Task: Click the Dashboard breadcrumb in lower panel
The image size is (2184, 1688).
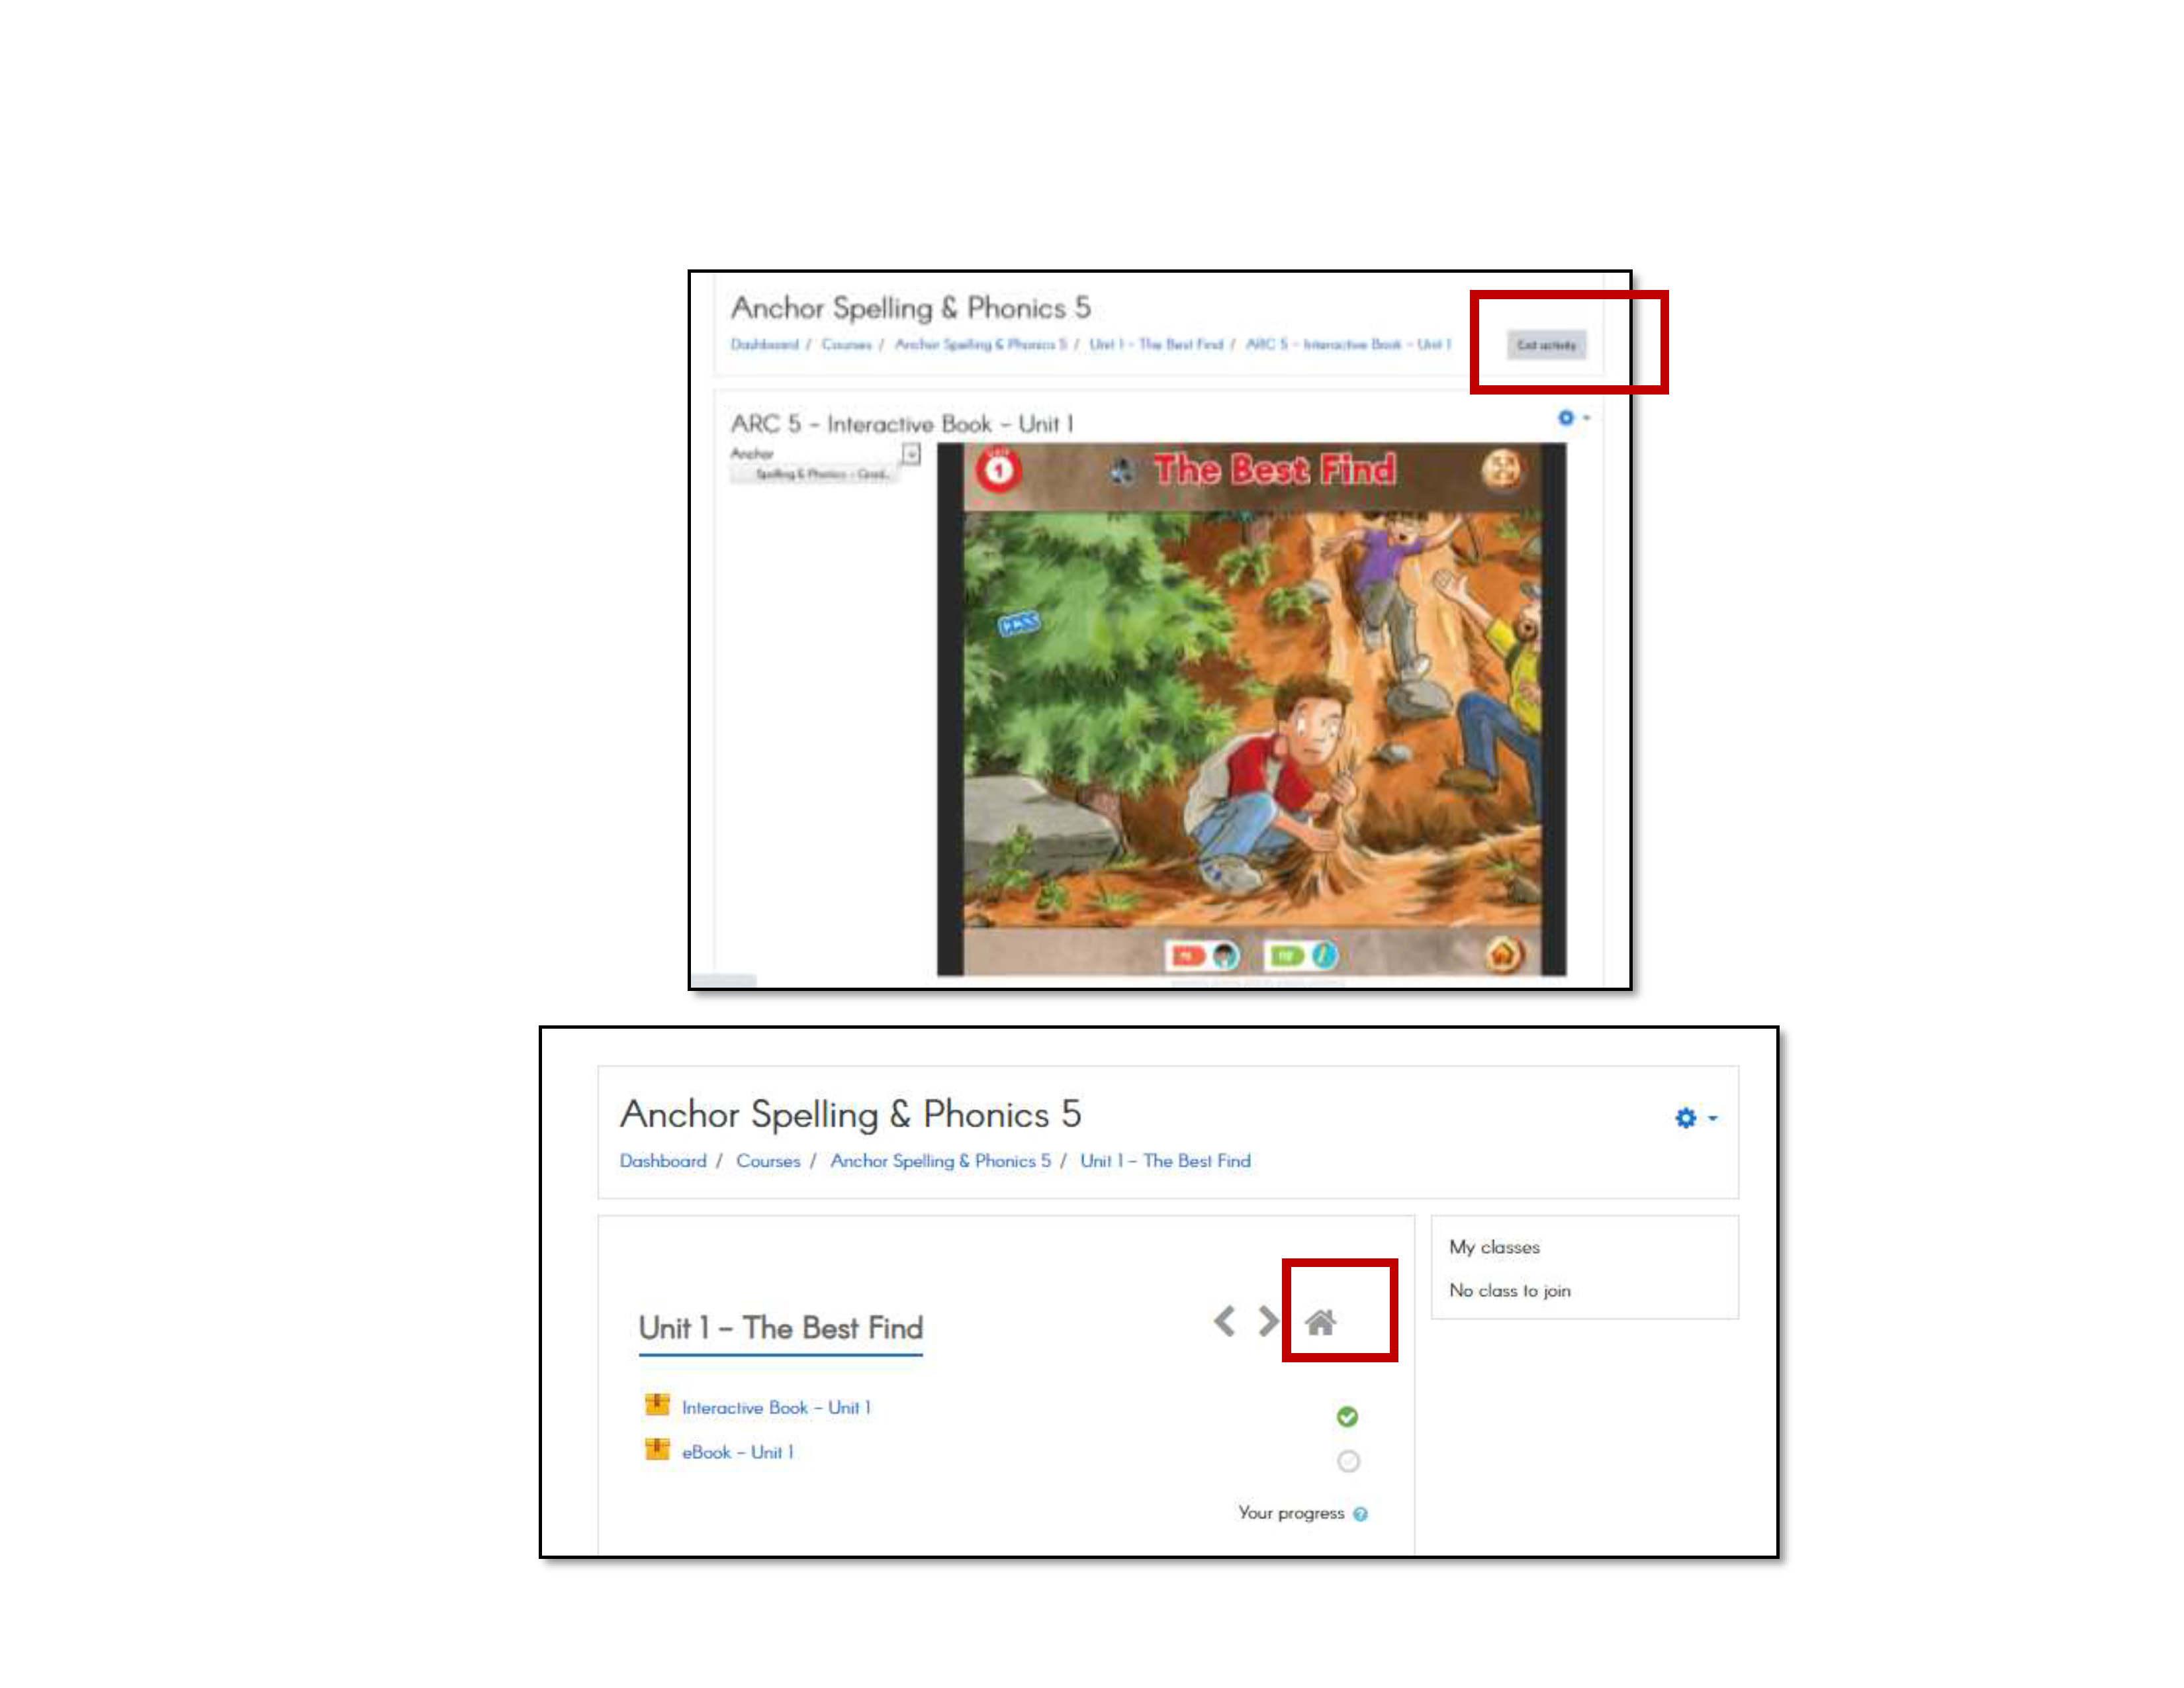Action: point(662,1161)
